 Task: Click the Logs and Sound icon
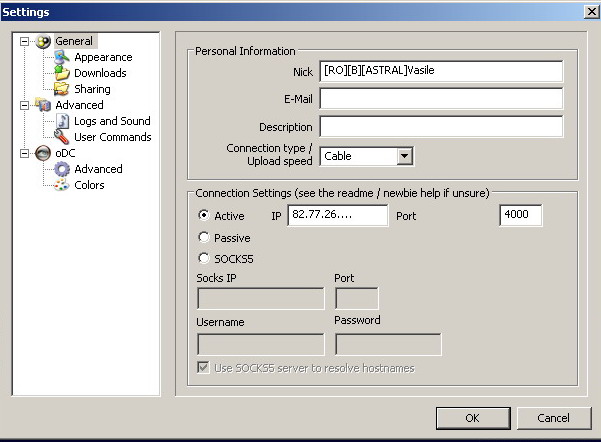coord(62,121)
